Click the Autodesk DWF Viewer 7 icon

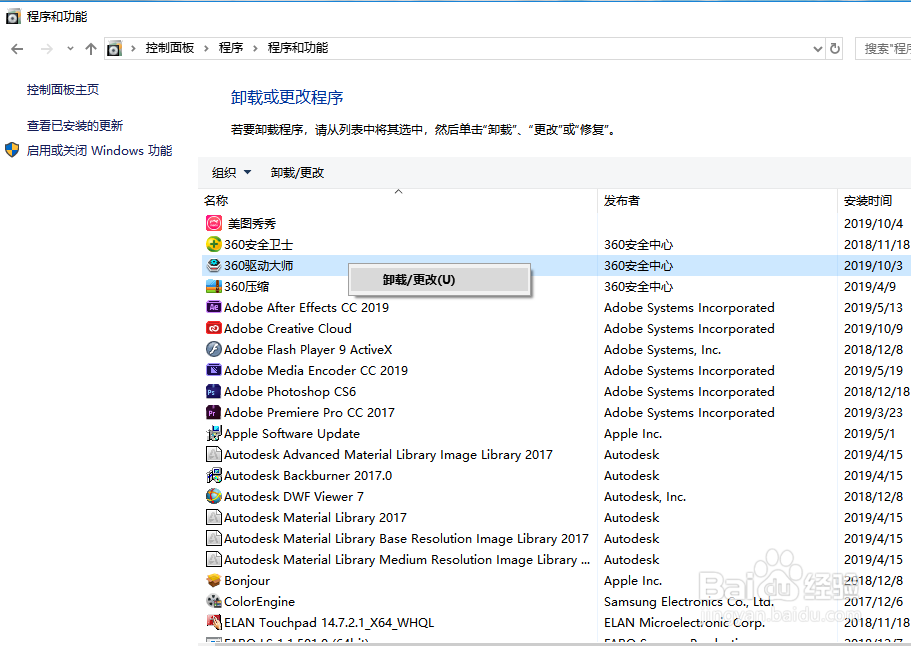click(214, 496)
